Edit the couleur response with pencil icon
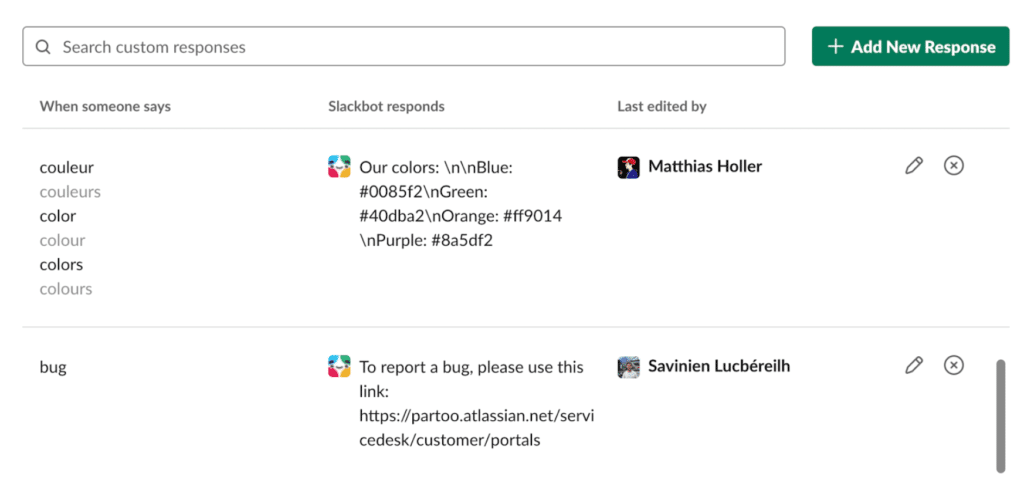Image resolution: width=1024 pixels, height=500 pixels. tap(914, 166)
